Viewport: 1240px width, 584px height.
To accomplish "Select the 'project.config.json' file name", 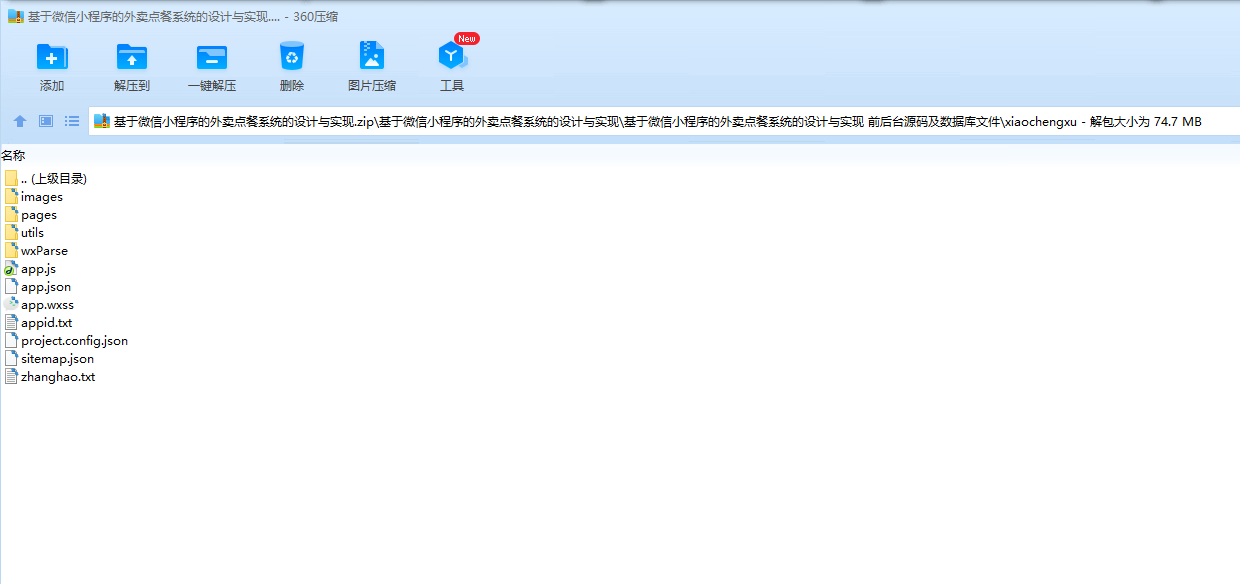I will coord(74,341).
